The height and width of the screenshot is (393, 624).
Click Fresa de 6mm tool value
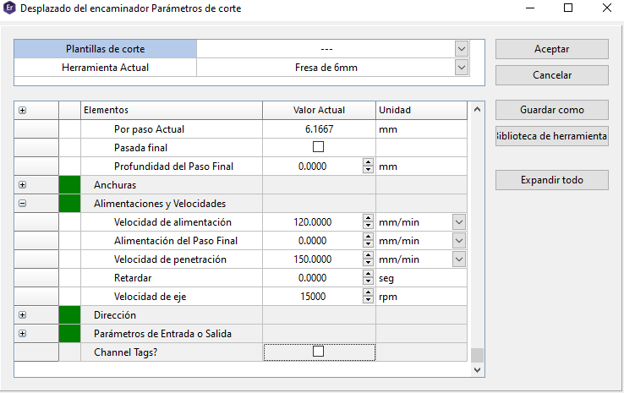(x=326, y=68)
